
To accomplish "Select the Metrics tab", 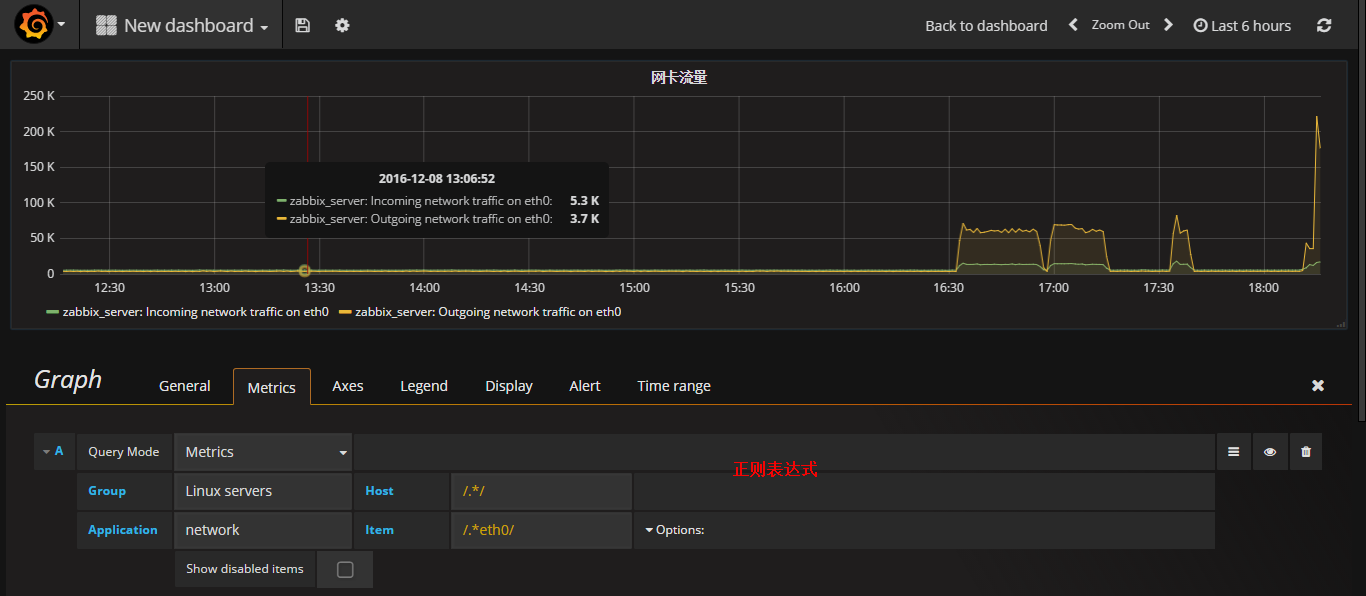I will pyautogui.click(x=272, y=387).
